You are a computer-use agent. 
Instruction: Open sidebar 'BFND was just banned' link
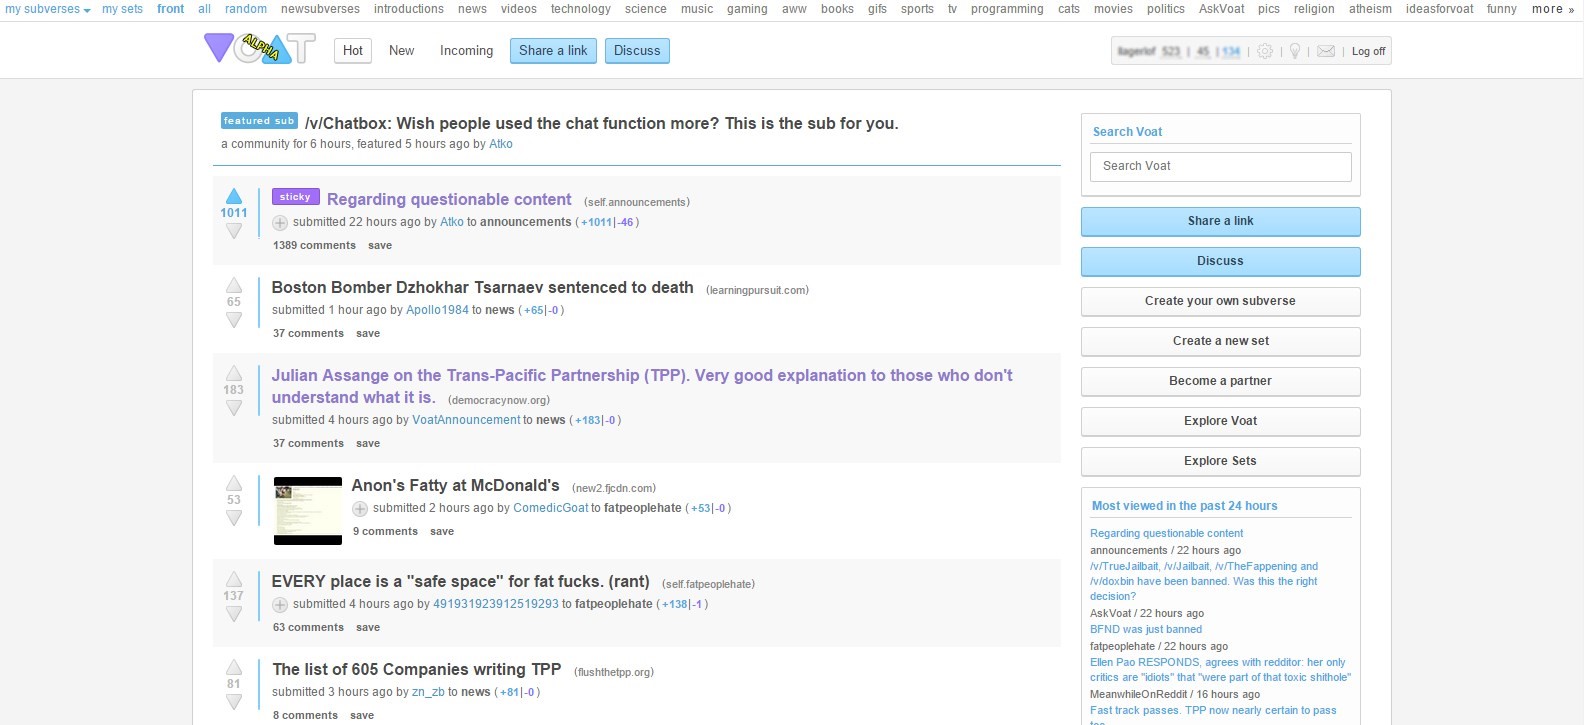point(1146,629)
